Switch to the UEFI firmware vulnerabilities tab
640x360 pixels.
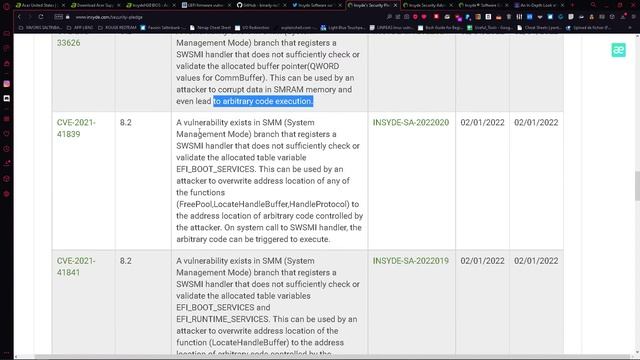click(x=206, y=5)
